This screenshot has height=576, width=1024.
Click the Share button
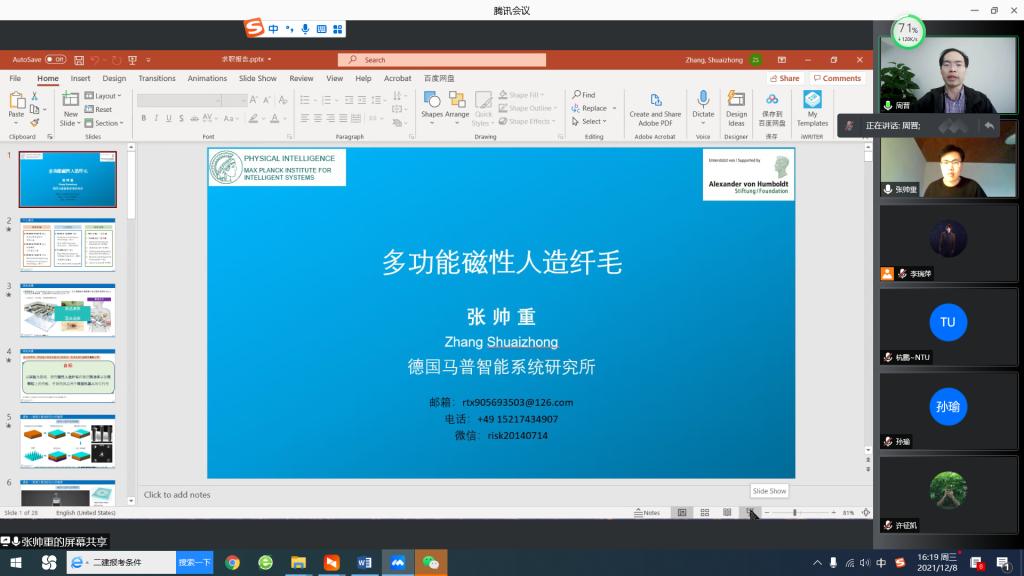click(x=784, y=78)
